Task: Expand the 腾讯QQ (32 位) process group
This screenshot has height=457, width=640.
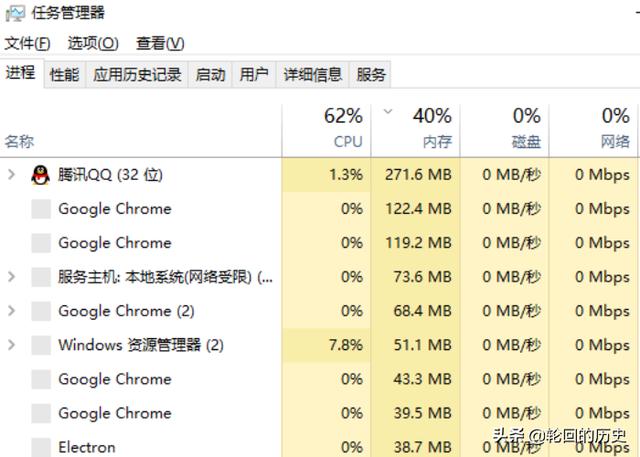Action: (x=12, y=175)
